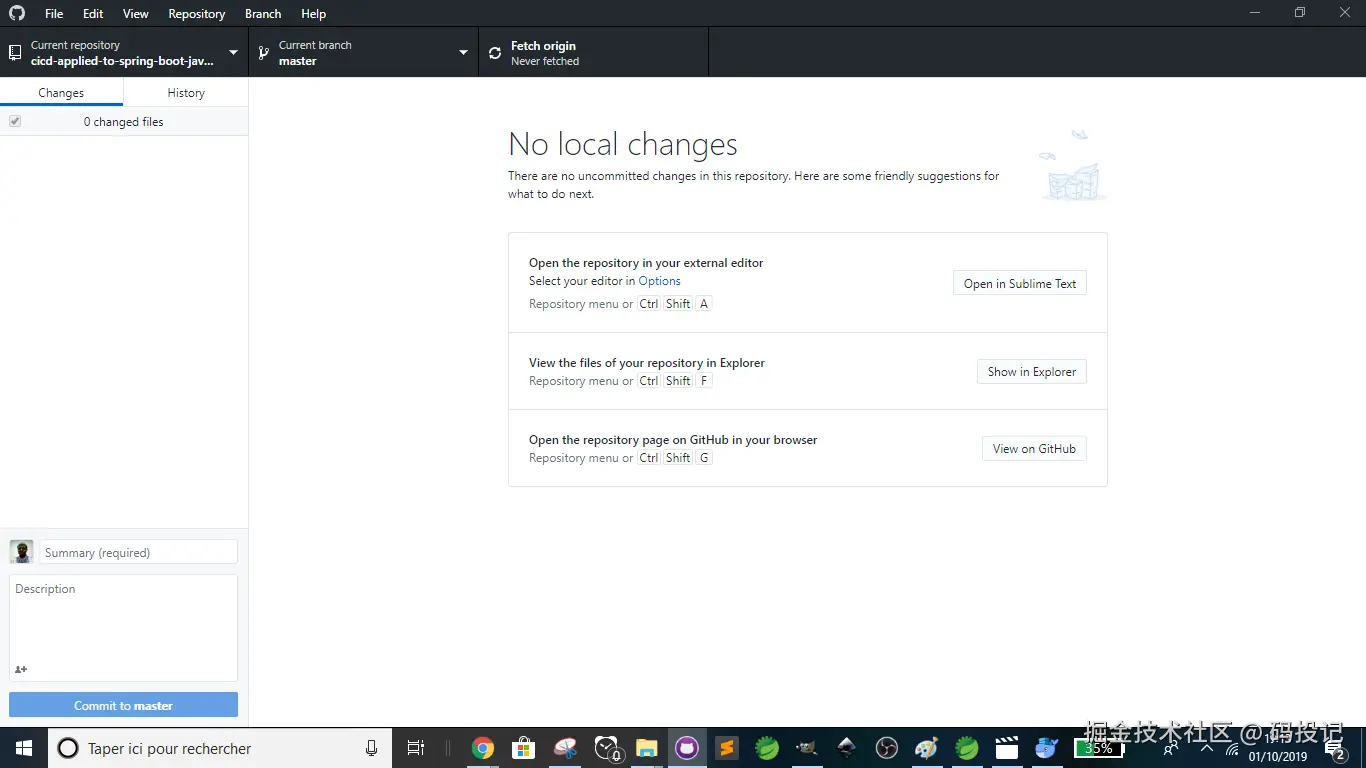Open GIMP from the taskbar
This screenshot has width=1366, height=768.
click(x=807, y=748)
